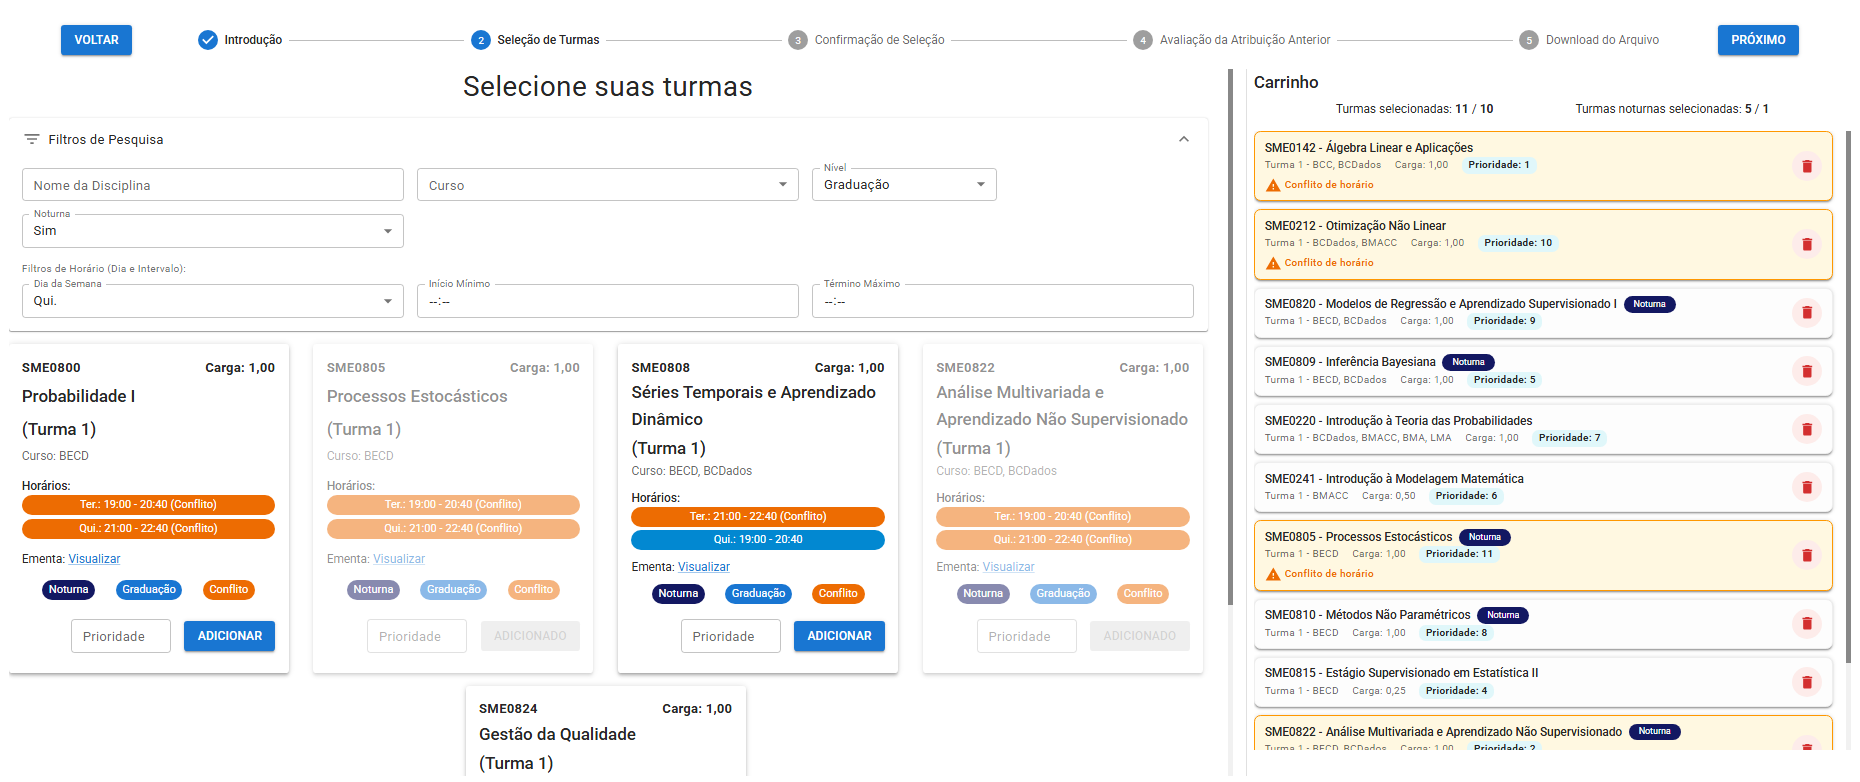Click Prioridade: 4 badge on SME0815
The width and height of the screenshot is (1860, 782).
(1456, 691)
